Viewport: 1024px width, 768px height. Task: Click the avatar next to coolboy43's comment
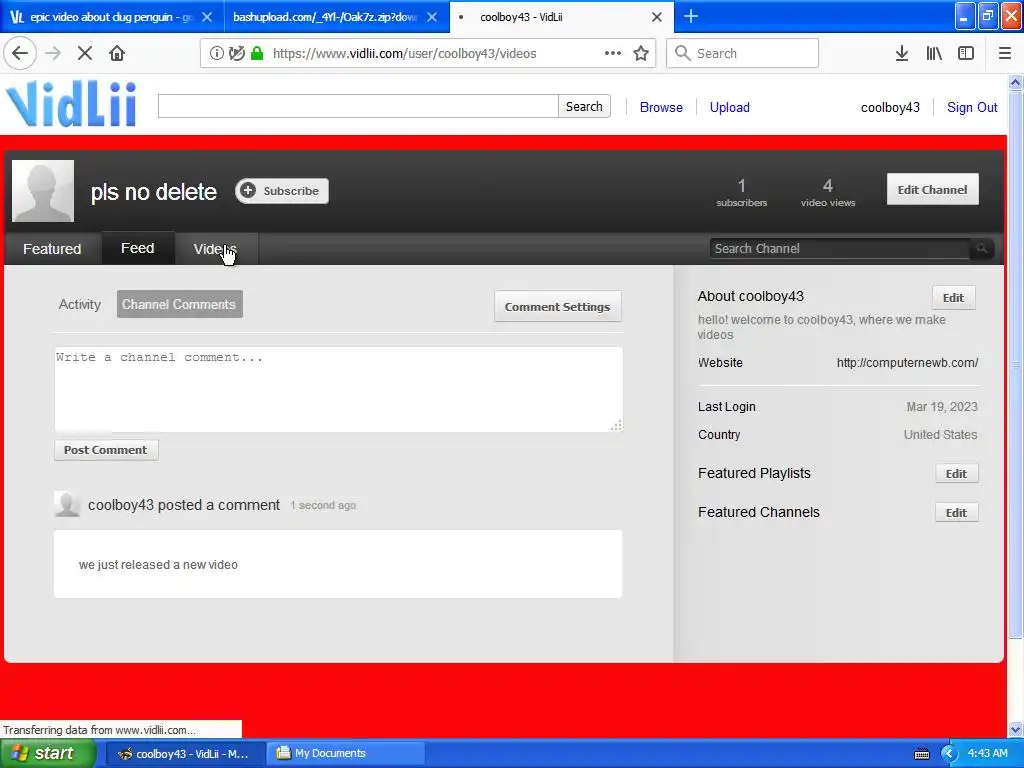click(x=67, y=505)
